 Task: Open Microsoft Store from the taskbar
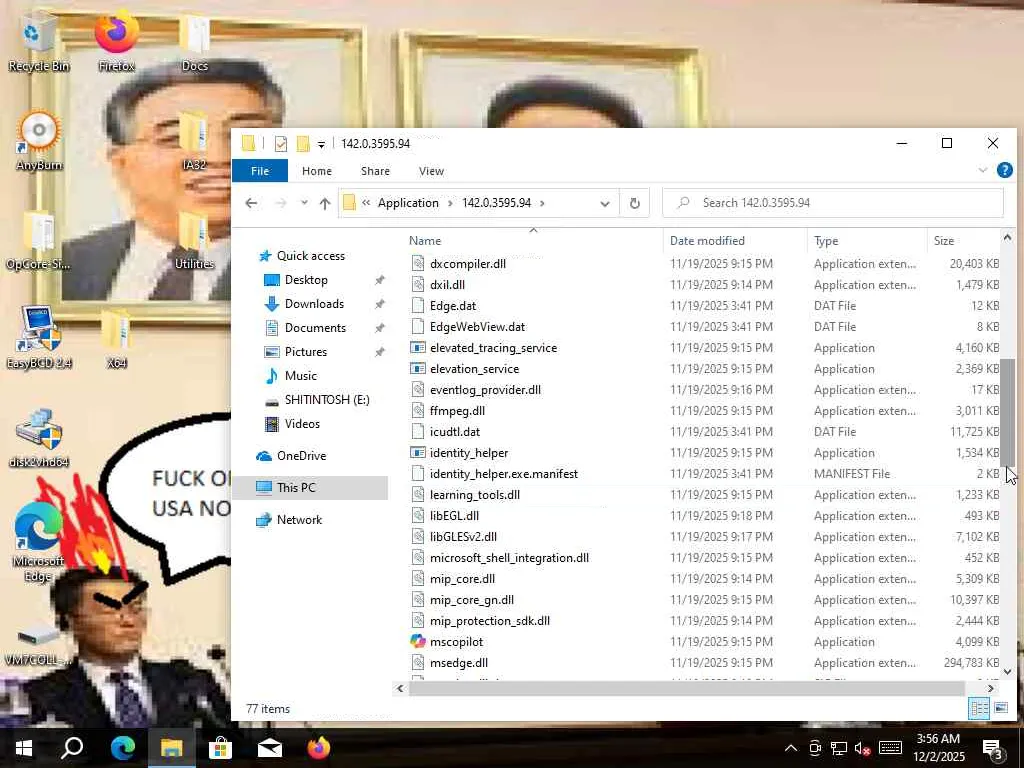point(220,748)
